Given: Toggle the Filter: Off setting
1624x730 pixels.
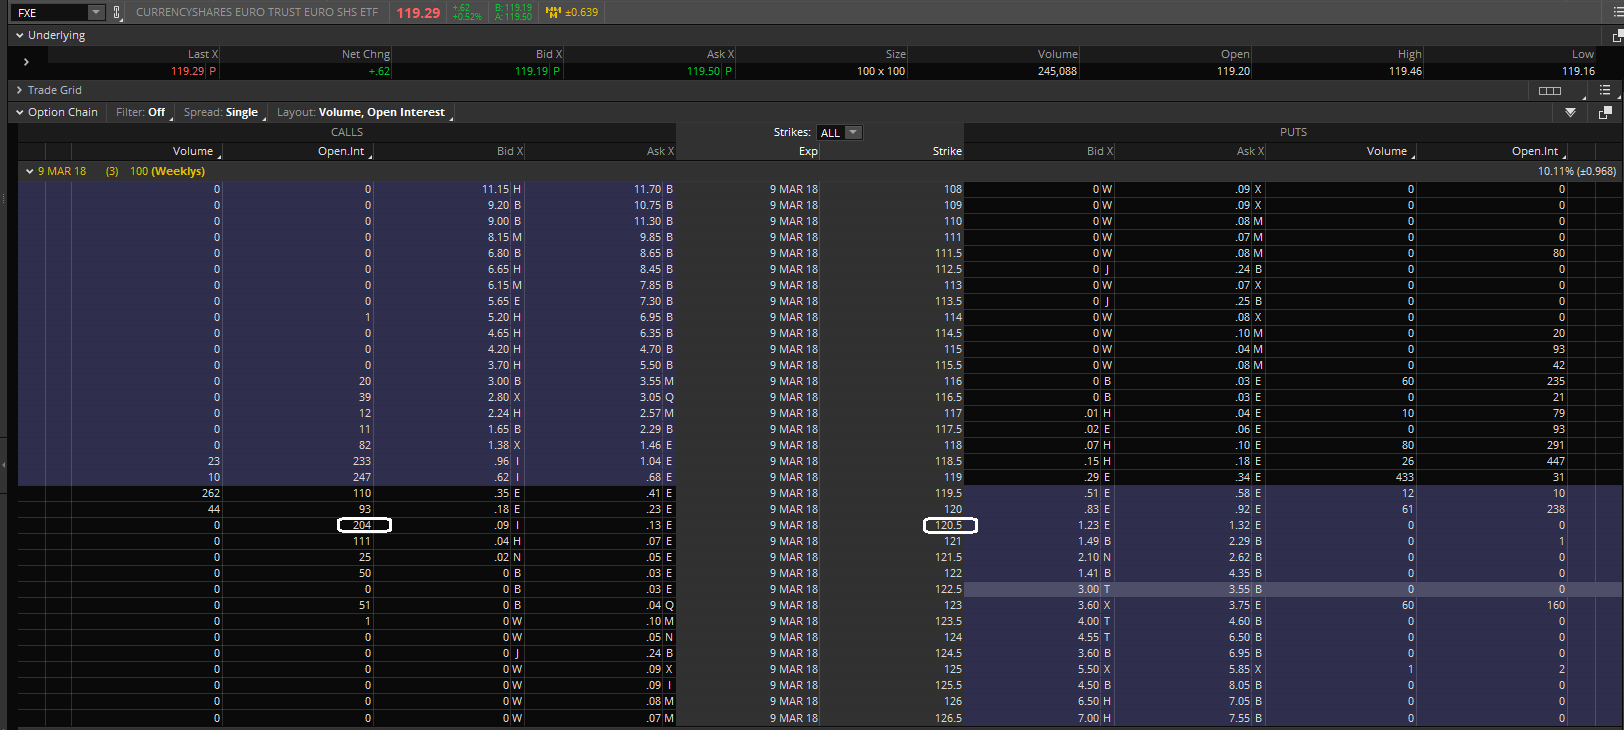Looking at the screenshot, I should (x=141, y=112).
